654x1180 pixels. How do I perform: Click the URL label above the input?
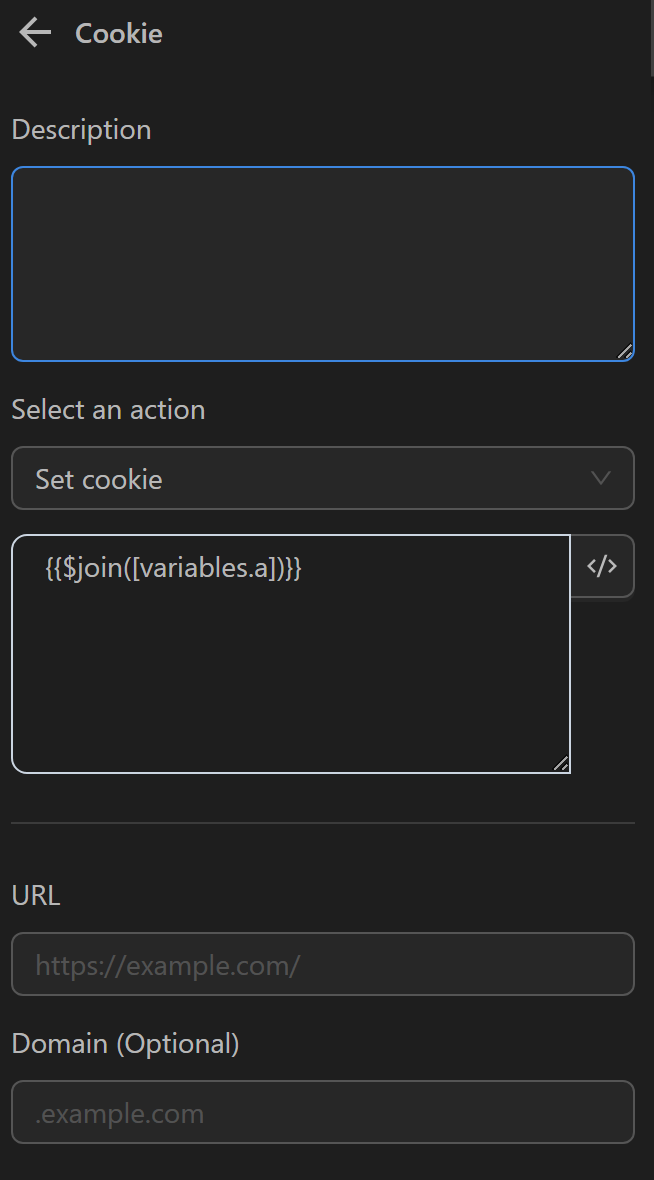tap(35, 895)
